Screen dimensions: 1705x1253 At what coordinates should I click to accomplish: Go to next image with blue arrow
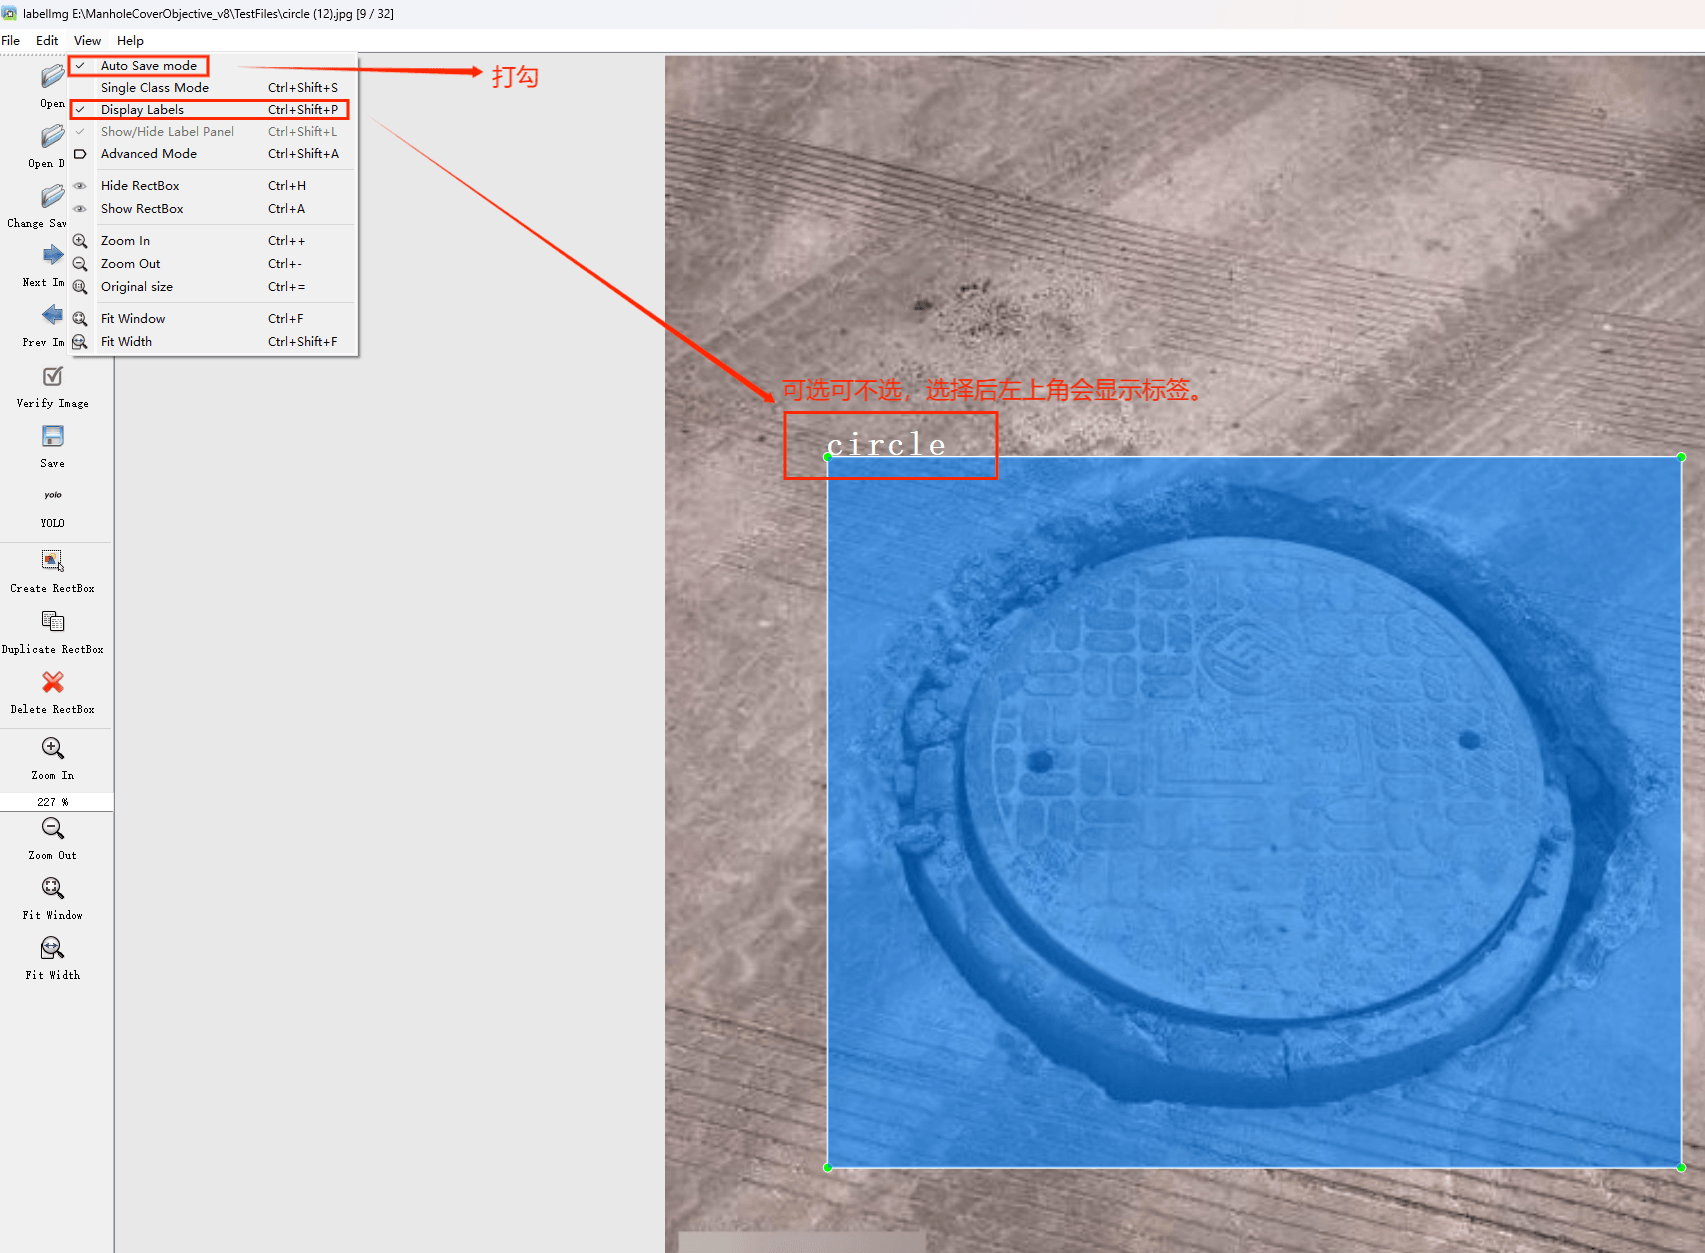click(x=52, y=256)
